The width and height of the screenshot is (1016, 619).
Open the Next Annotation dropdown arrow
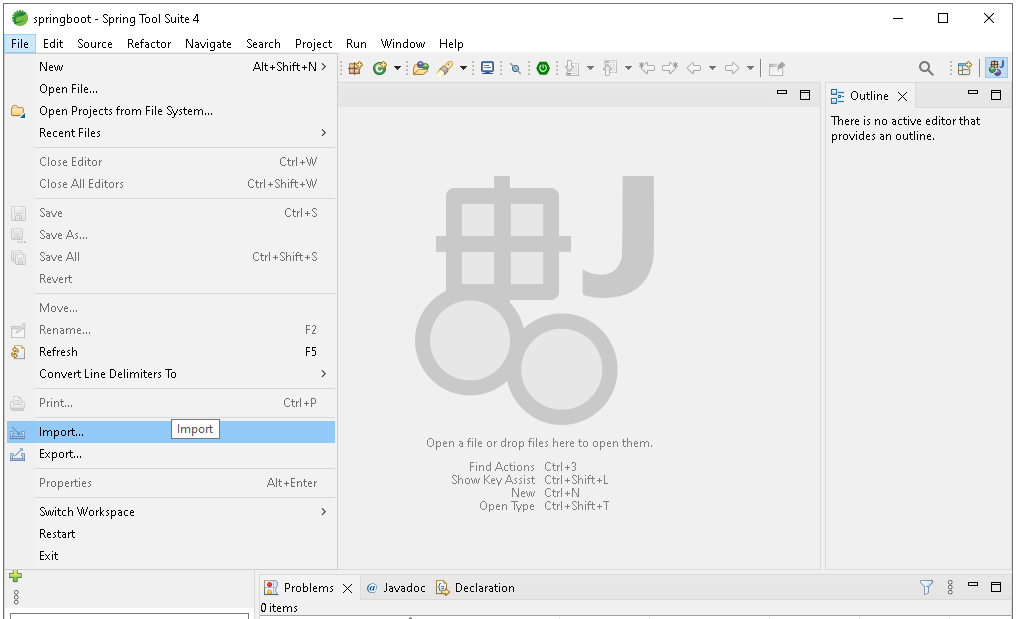(590, 68)
